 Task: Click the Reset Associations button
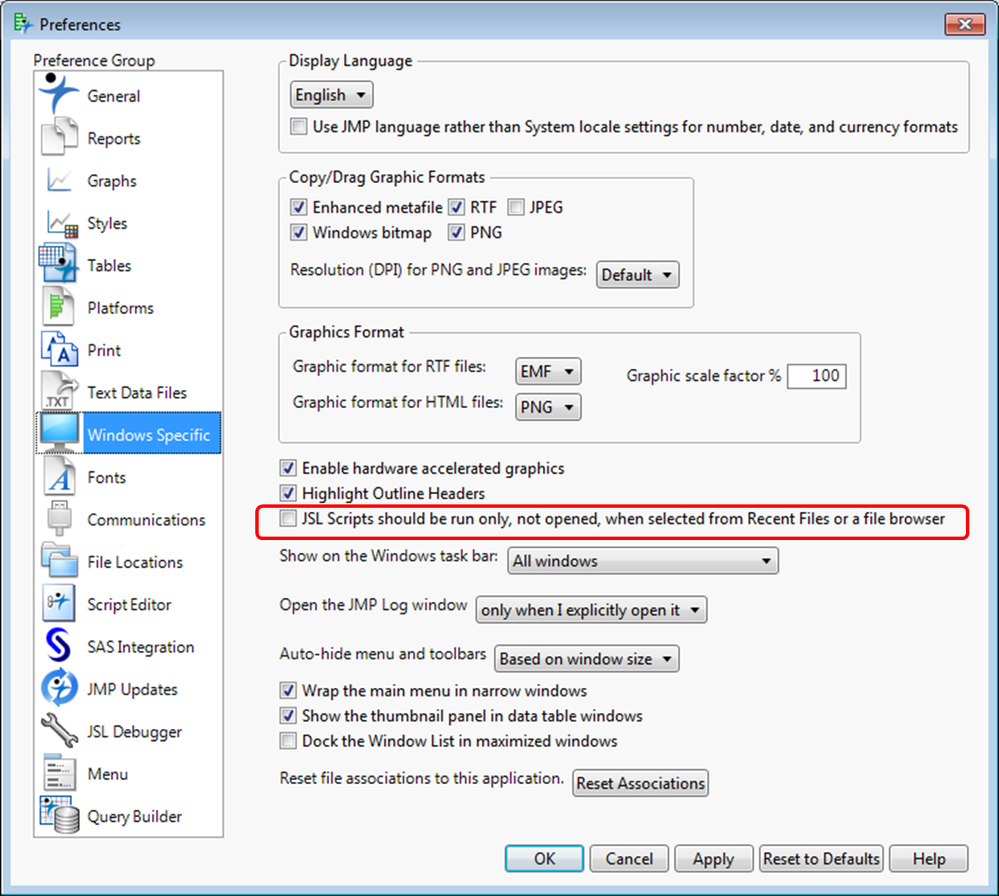tap(640, 783)
